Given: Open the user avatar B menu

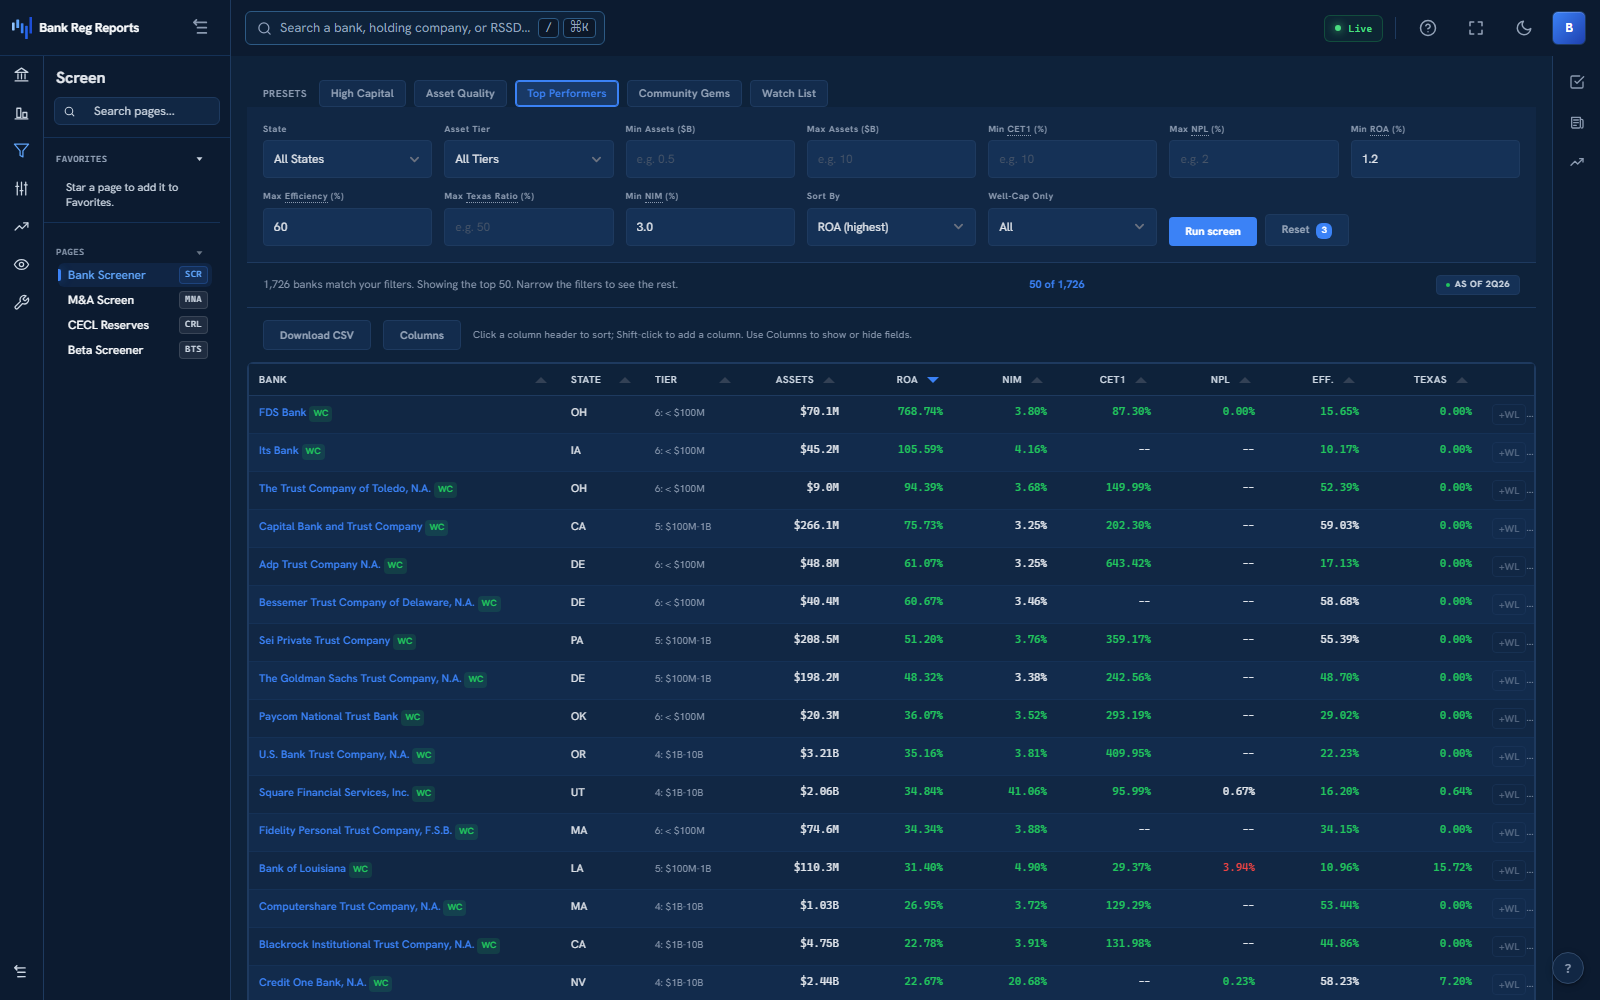Looking at the screenshot, I should click(x=1569, y=28).
